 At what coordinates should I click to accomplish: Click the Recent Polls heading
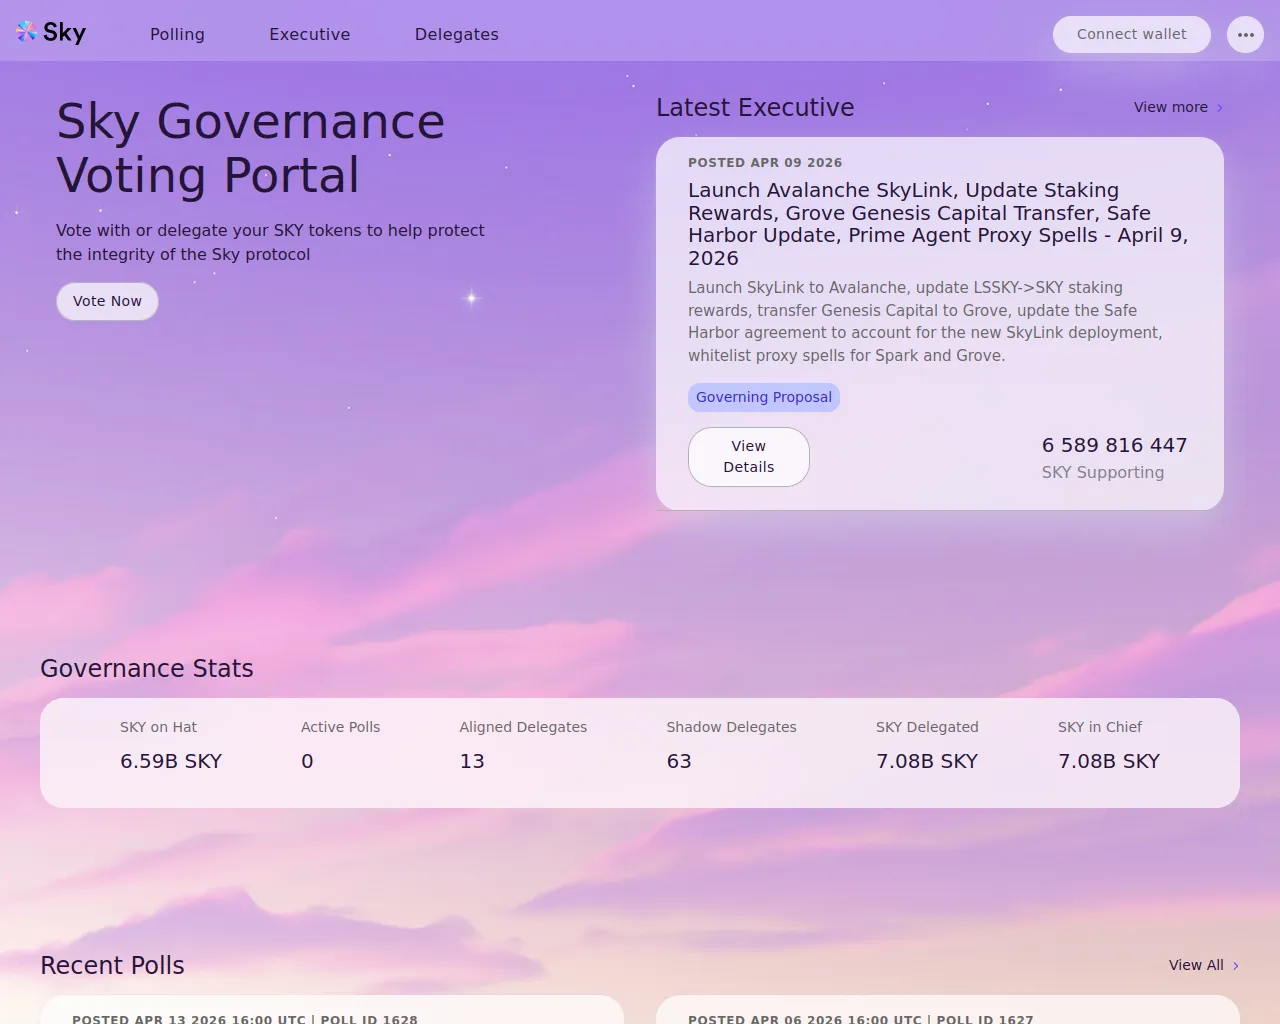click(112, 966)
